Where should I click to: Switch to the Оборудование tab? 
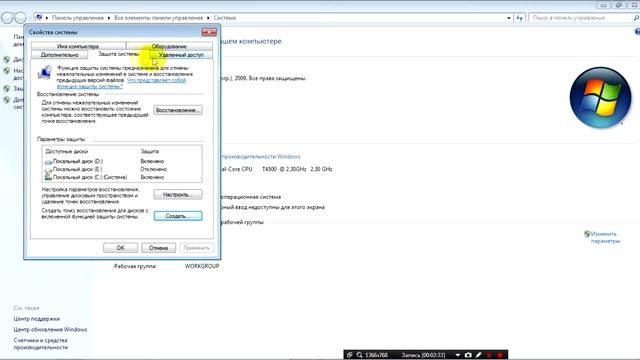[169, 46]
